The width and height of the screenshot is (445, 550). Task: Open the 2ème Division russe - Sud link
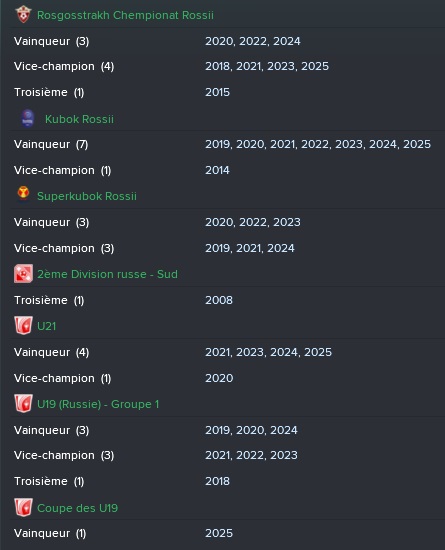(x=107, y=274)
